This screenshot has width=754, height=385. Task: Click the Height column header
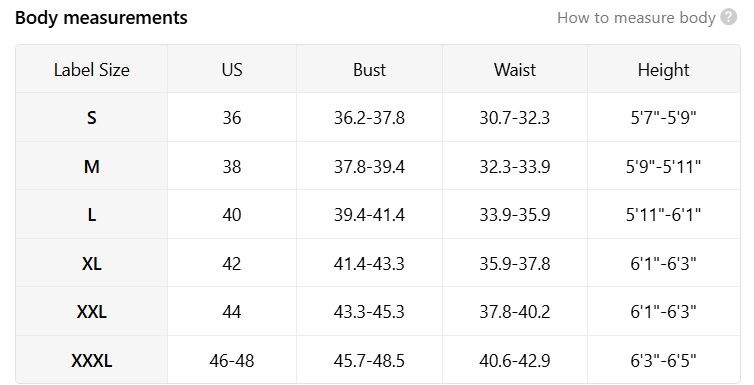pos(664,70)
